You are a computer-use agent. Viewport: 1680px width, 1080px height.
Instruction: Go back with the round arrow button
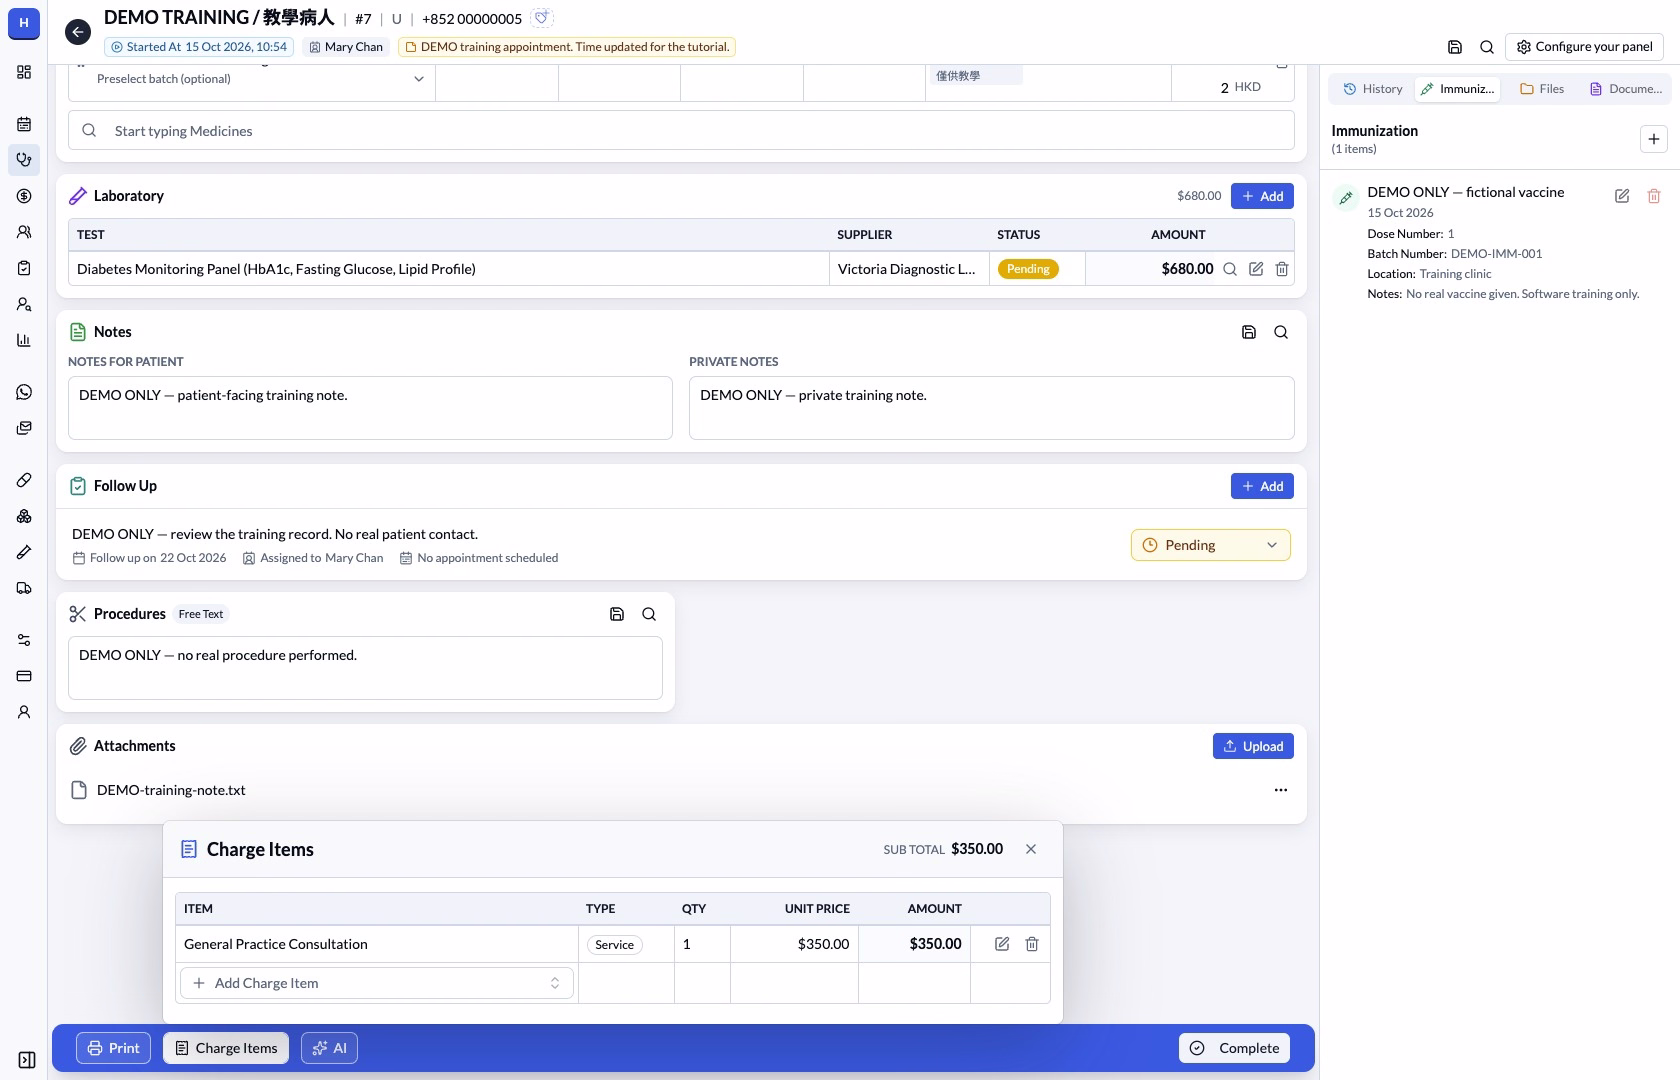pyautogui.click(x=78, y=32)
